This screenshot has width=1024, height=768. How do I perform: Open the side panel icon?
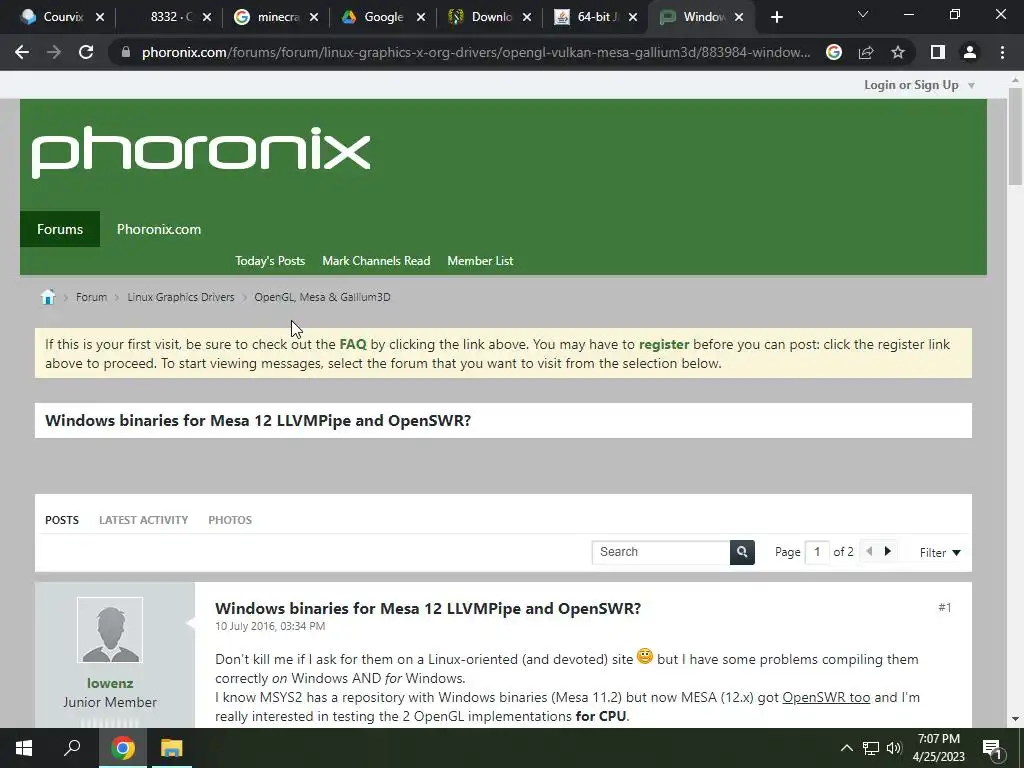938,52
